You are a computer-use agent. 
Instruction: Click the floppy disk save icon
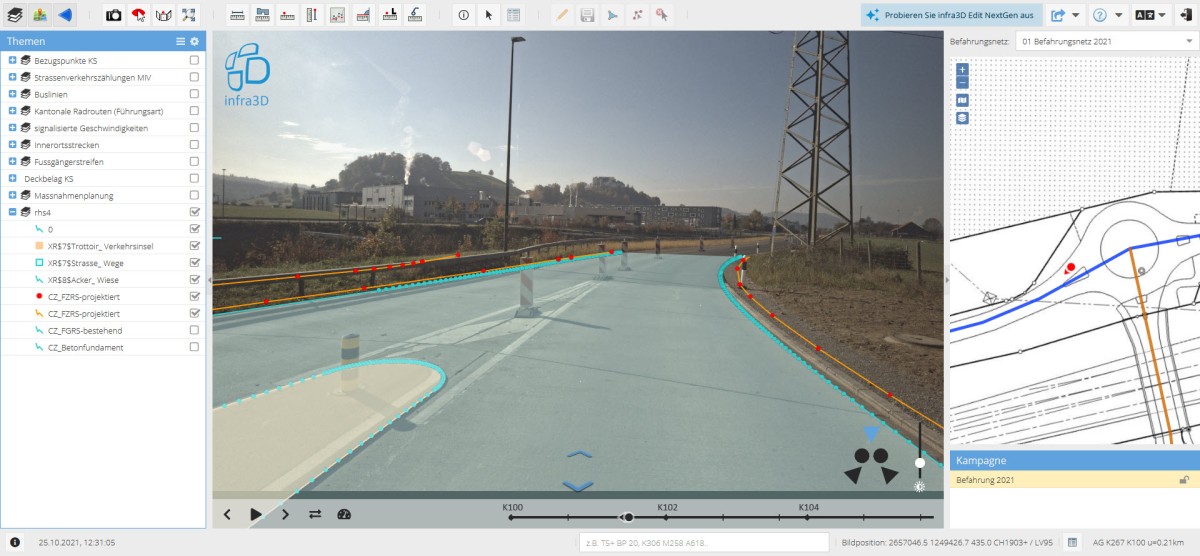(587, 15)
